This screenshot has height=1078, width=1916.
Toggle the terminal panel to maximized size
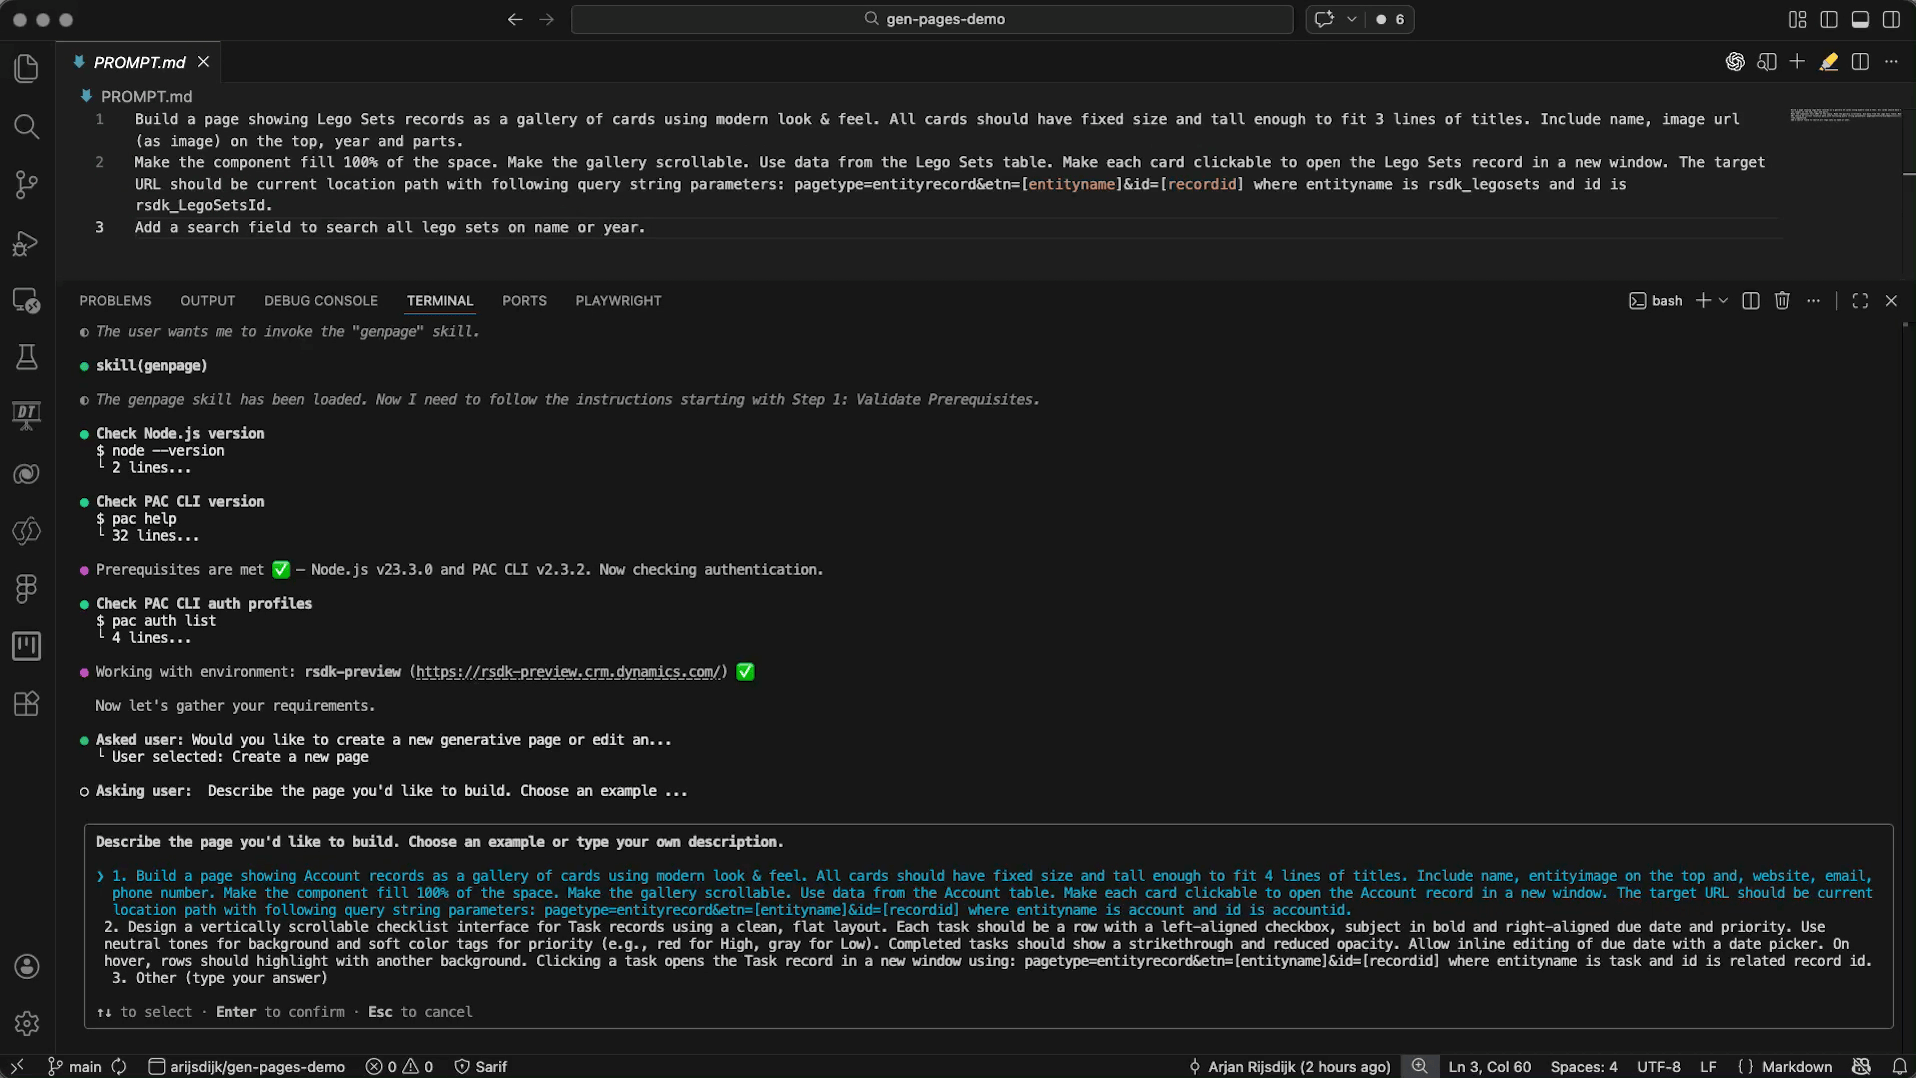click(x=1859, y=300)
